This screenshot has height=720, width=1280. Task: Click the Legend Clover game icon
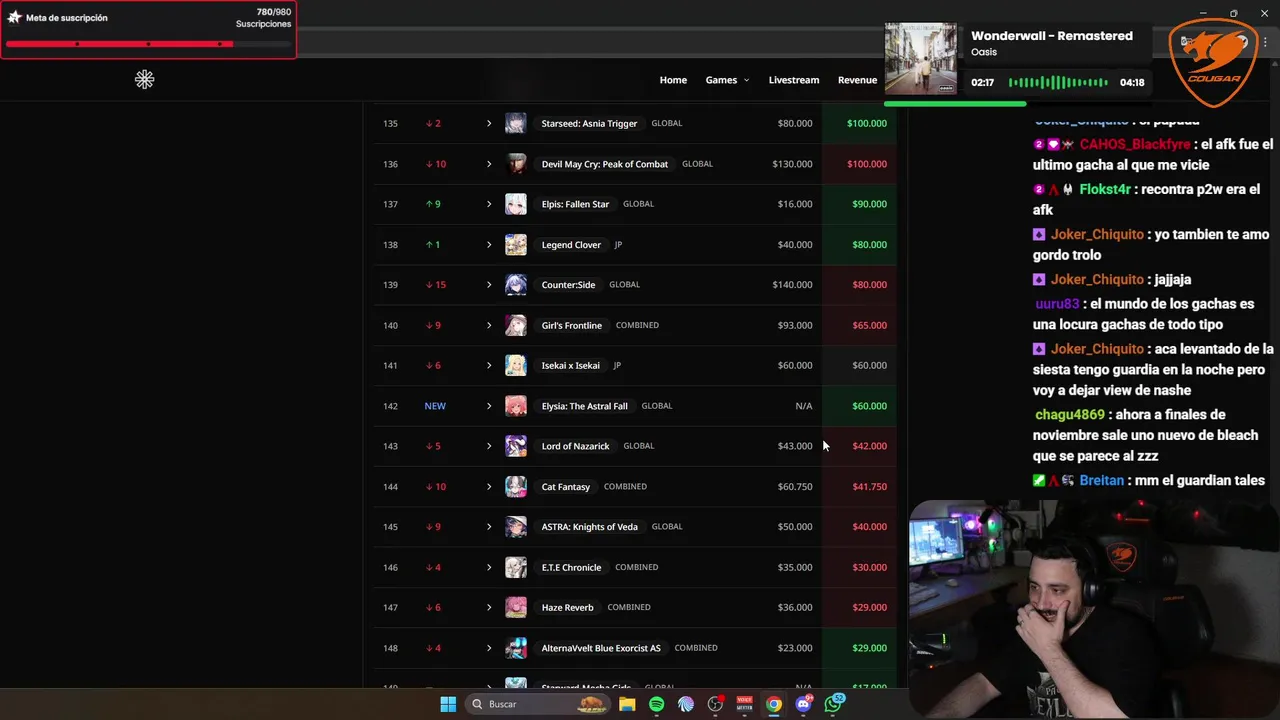[516, 245]
